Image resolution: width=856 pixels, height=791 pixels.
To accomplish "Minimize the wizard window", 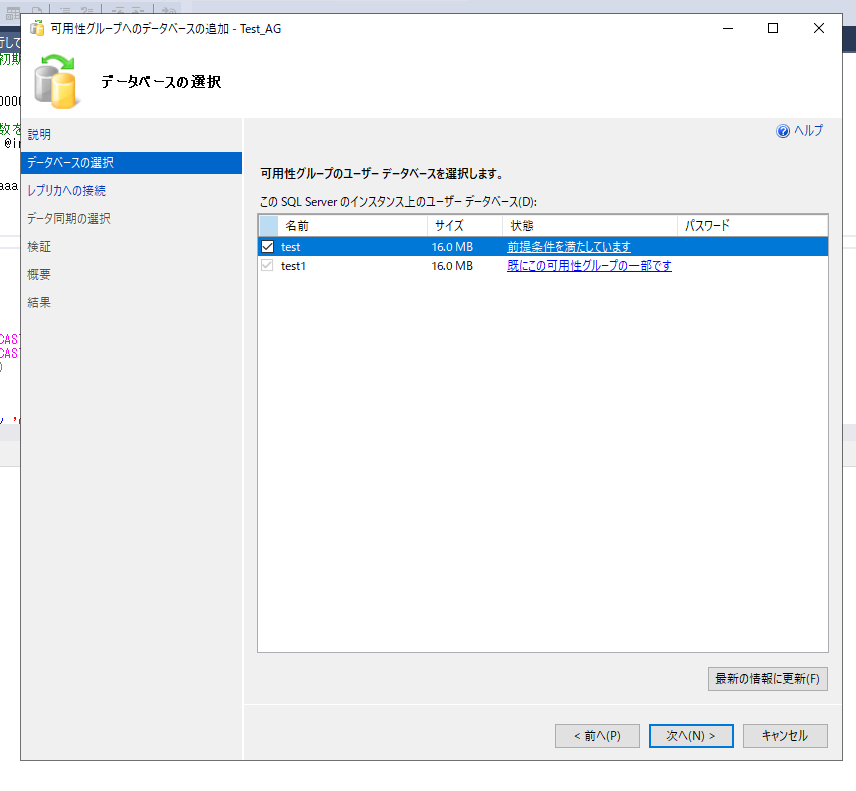I will (x=728, y=28).
